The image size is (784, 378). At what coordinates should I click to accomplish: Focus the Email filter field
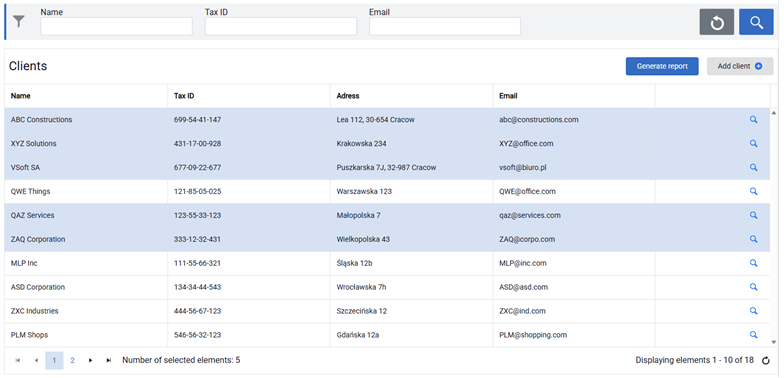tap(445, 26)
